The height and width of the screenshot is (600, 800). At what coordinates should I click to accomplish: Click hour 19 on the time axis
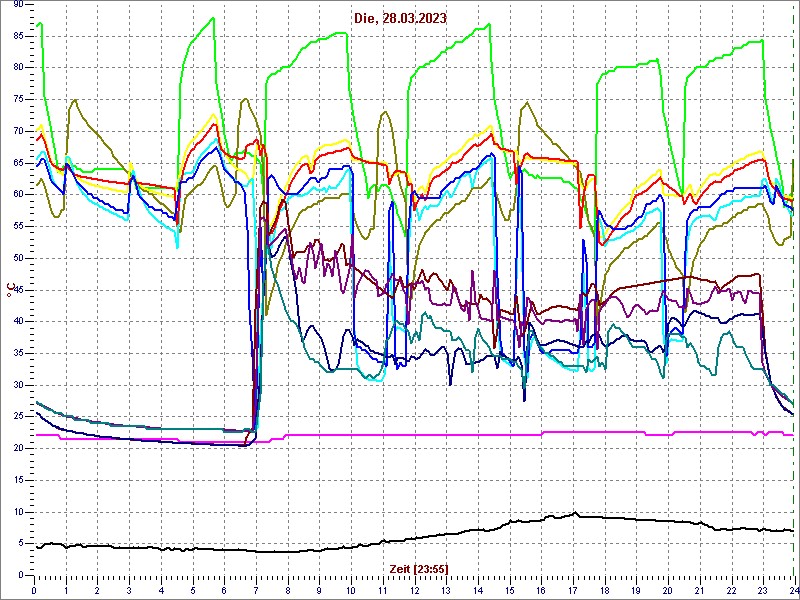[636, 590]
